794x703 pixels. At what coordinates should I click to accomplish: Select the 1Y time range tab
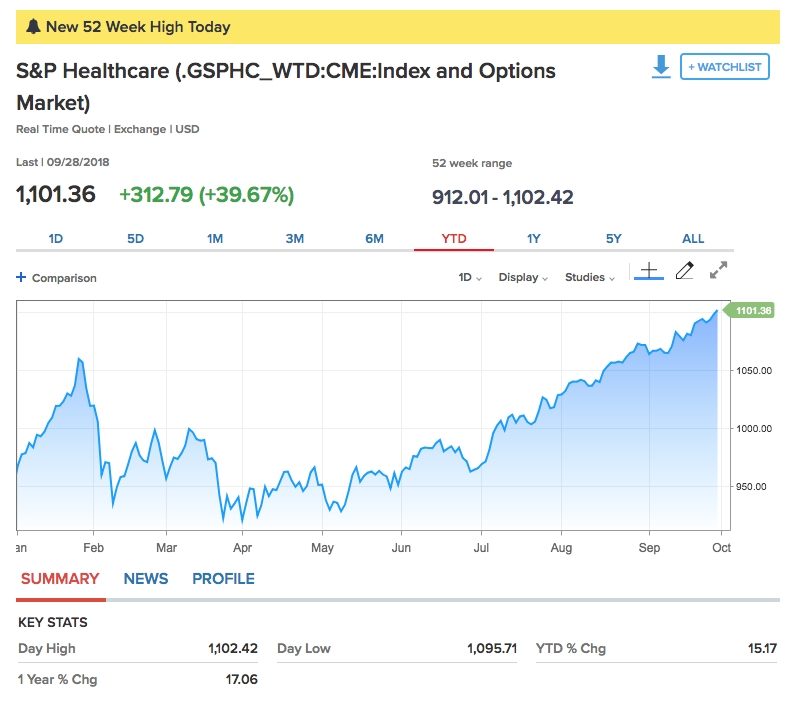pyautogui.click(x=534, y=239)
